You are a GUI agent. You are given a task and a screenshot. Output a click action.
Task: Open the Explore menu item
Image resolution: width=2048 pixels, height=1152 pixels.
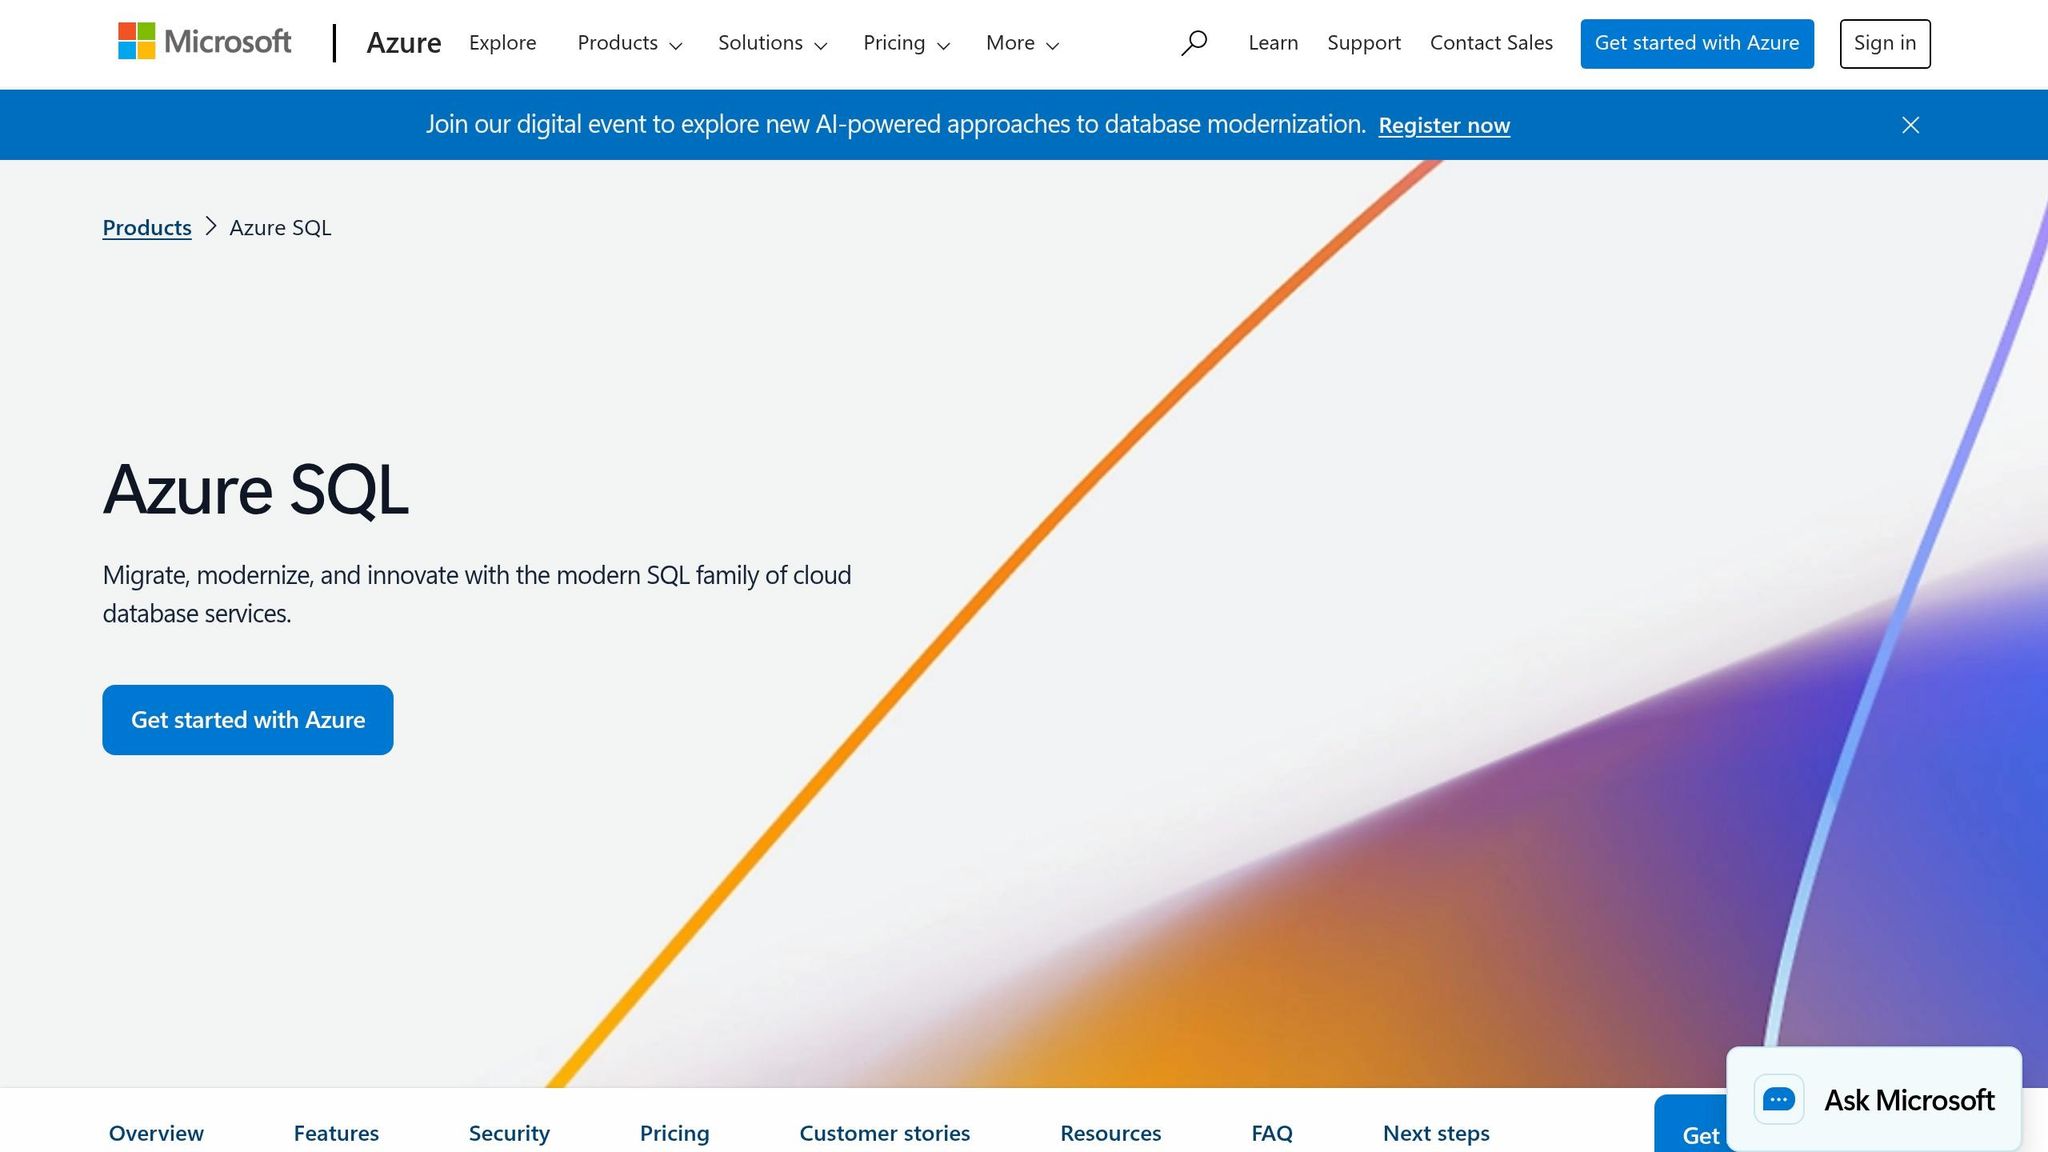502,43
